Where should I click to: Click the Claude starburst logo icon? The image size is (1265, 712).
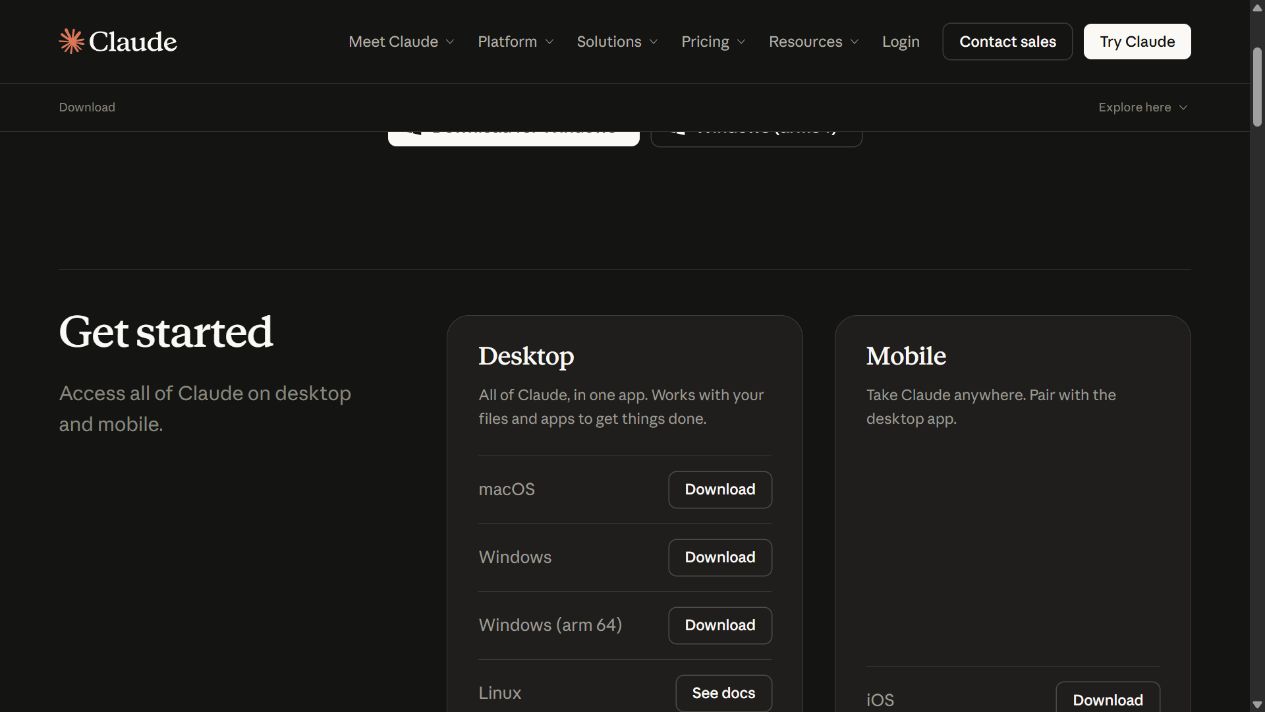pyautogui.click(x=71, y=41)
